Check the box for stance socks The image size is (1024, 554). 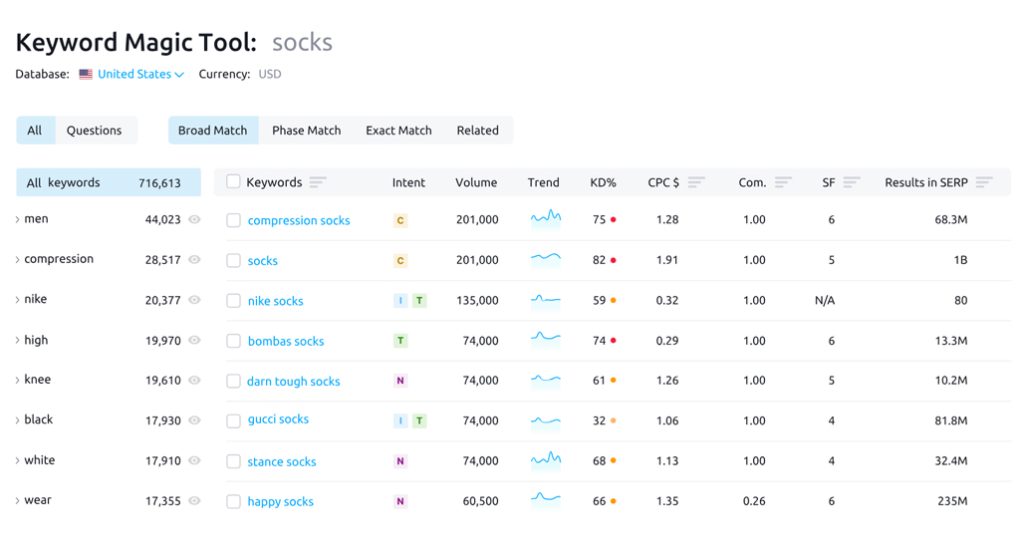point(233,461)
